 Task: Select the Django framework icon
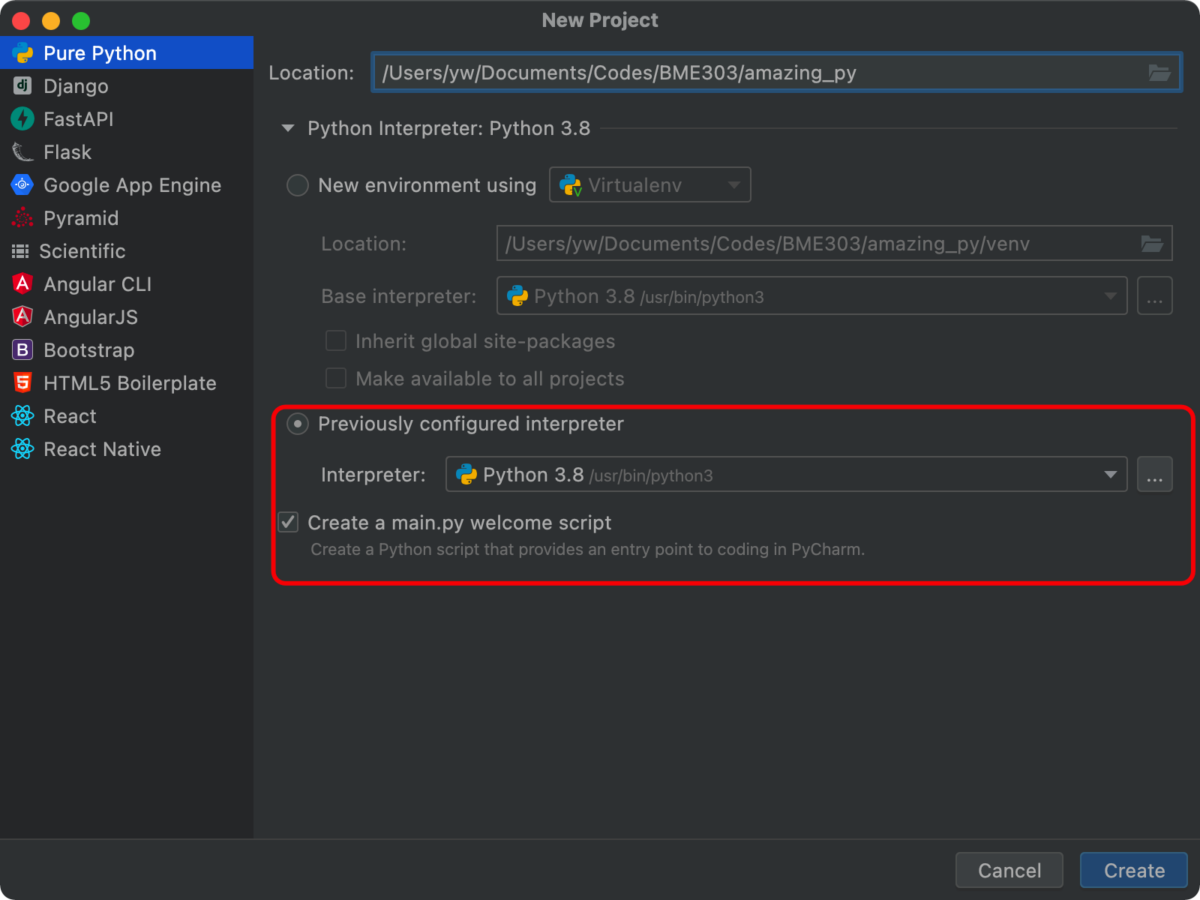pyautogui.click(x=22, y=86)
